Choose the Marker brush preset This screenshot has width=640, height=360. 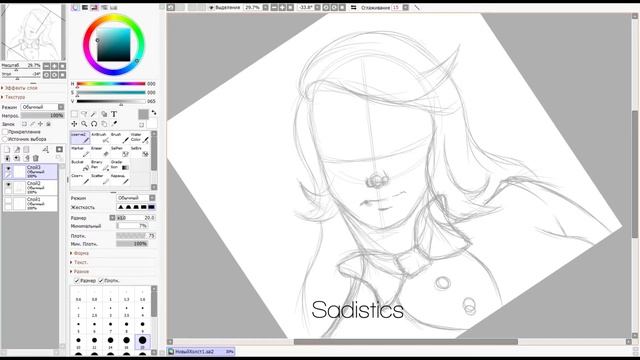[x=80, y=151]
